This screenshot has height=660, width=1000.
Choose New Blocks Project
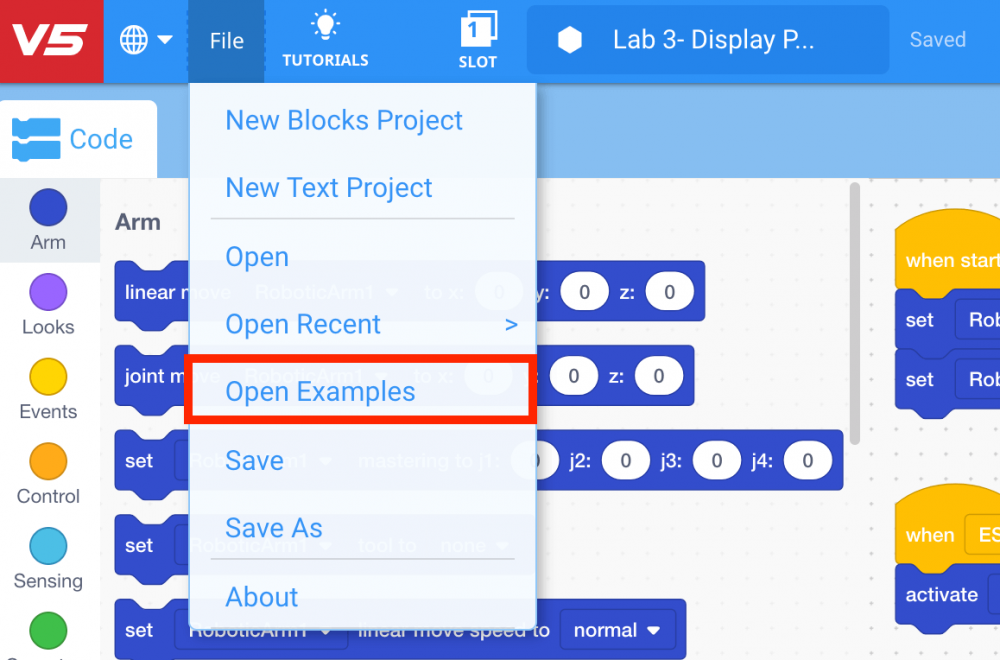click(x=344, y=119)
